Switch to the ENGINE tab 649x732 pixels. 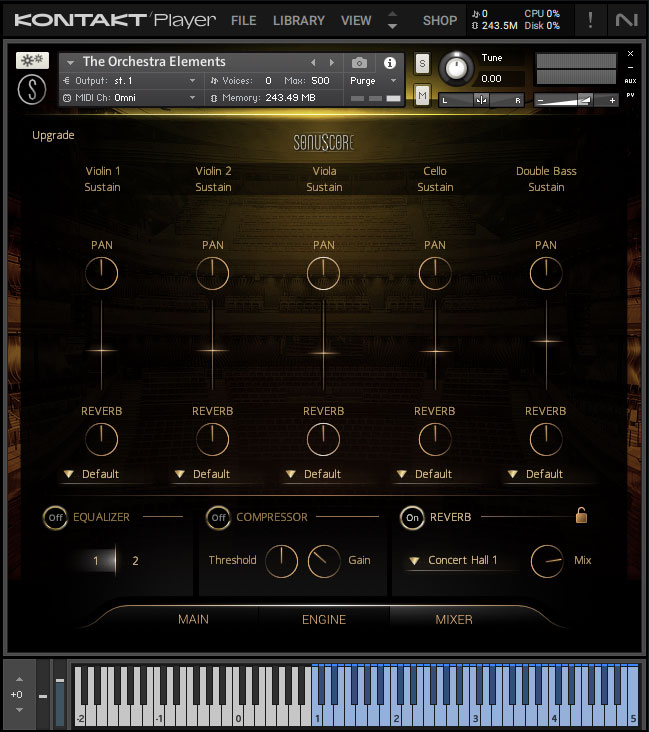324,619
